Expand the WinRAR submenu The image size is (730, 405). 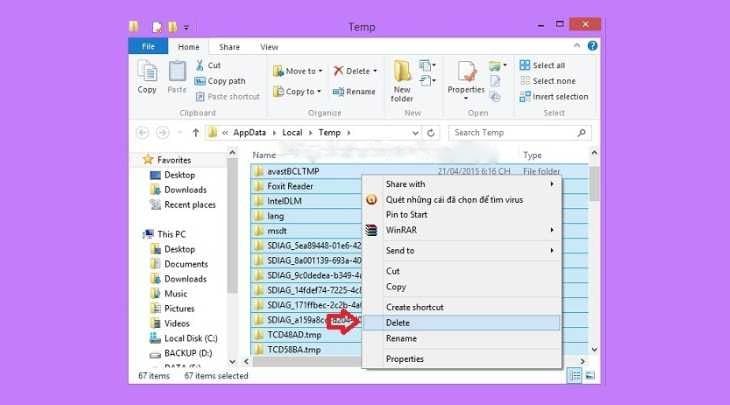point(462,230)
